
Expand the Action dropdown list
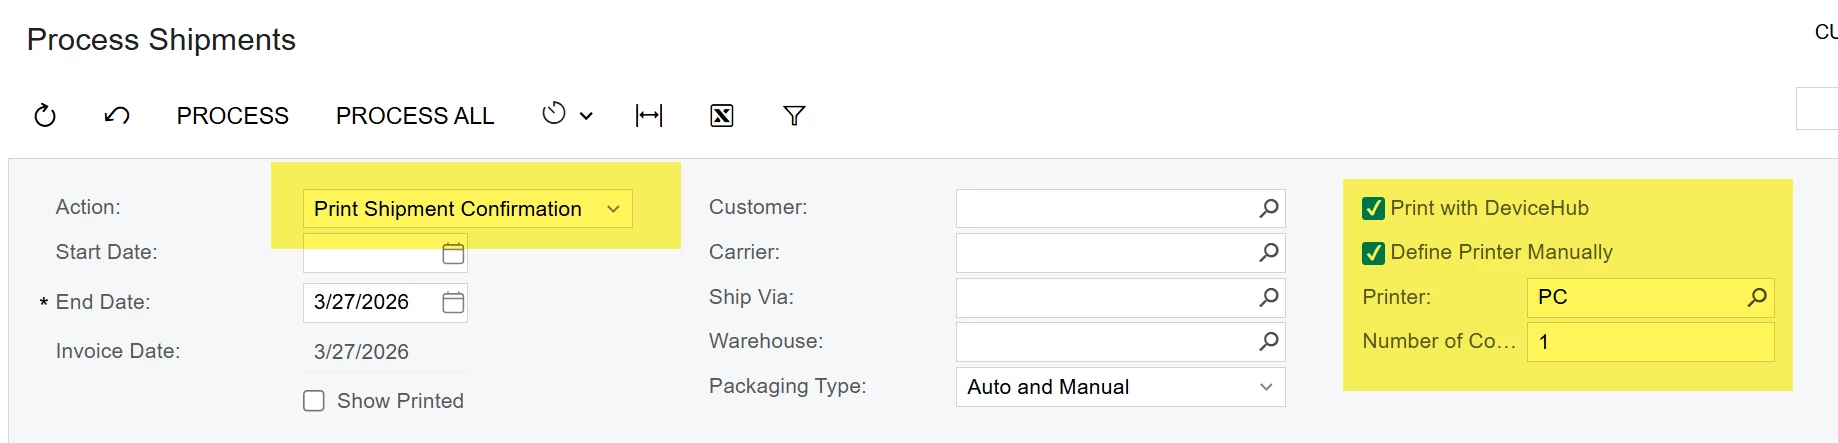(467, 209)
